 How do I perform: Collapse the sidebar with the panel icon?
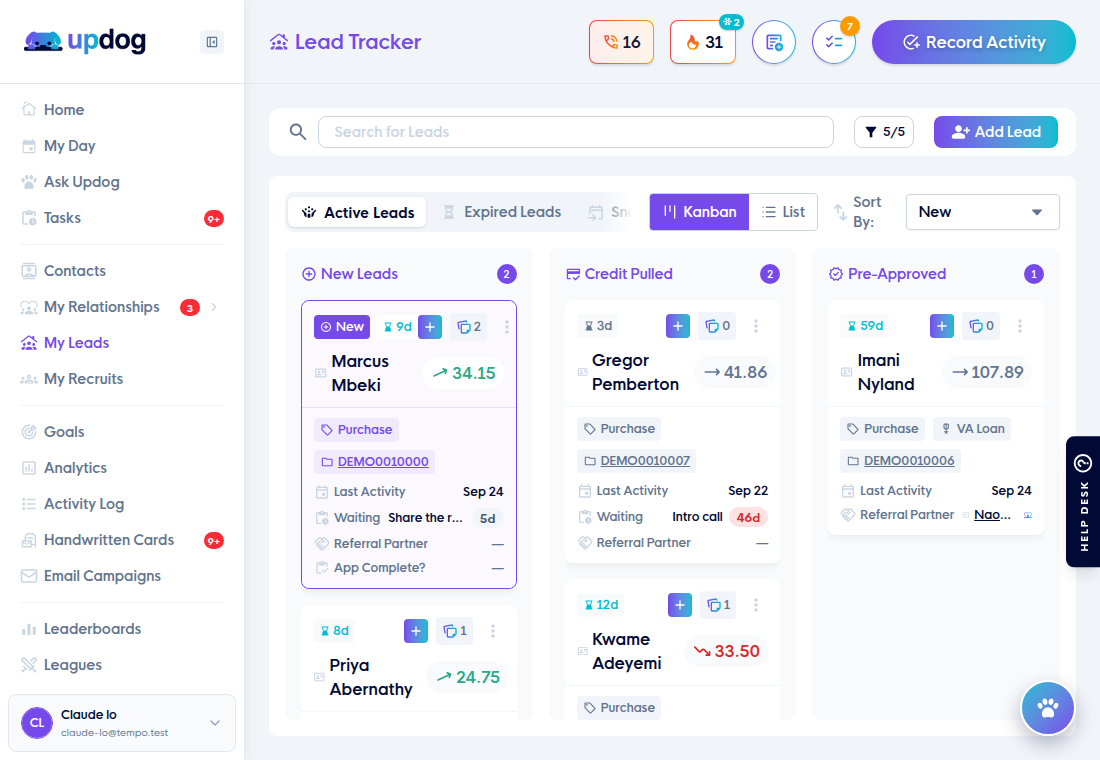coord(212,42)
